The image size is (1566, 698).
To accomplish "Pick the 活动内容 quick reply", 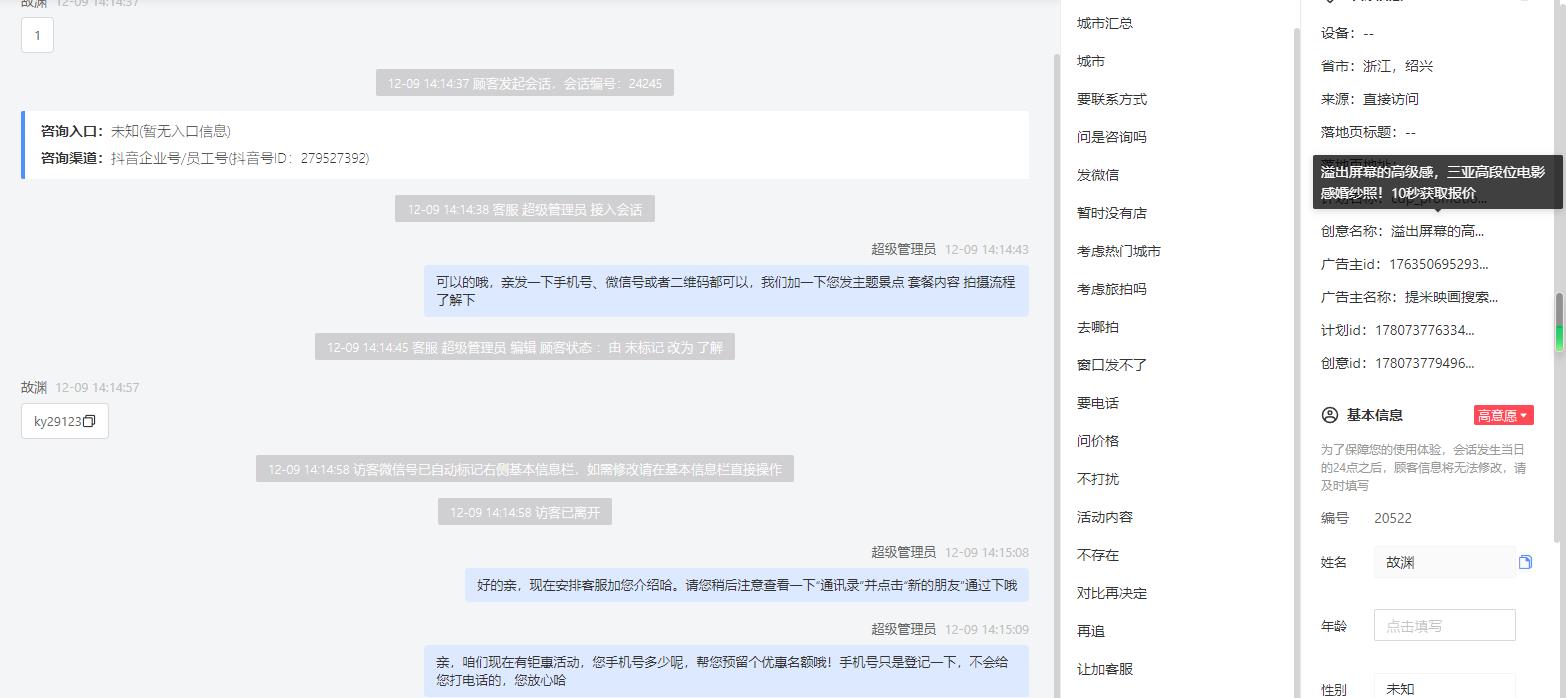I will coord(1105,517).
